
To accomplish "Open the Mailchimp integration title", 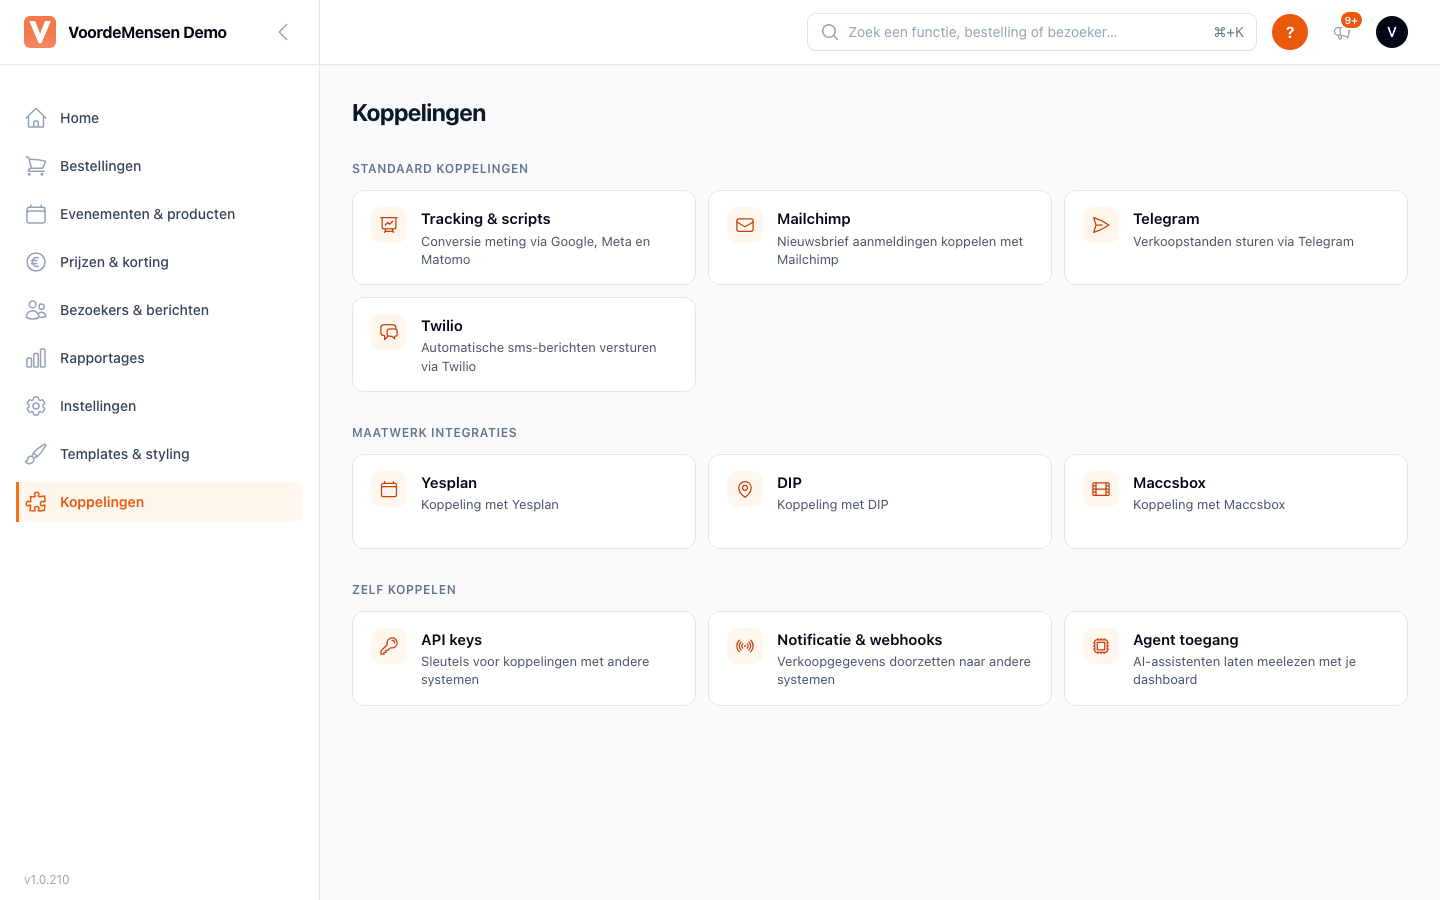I will [814, 219].
